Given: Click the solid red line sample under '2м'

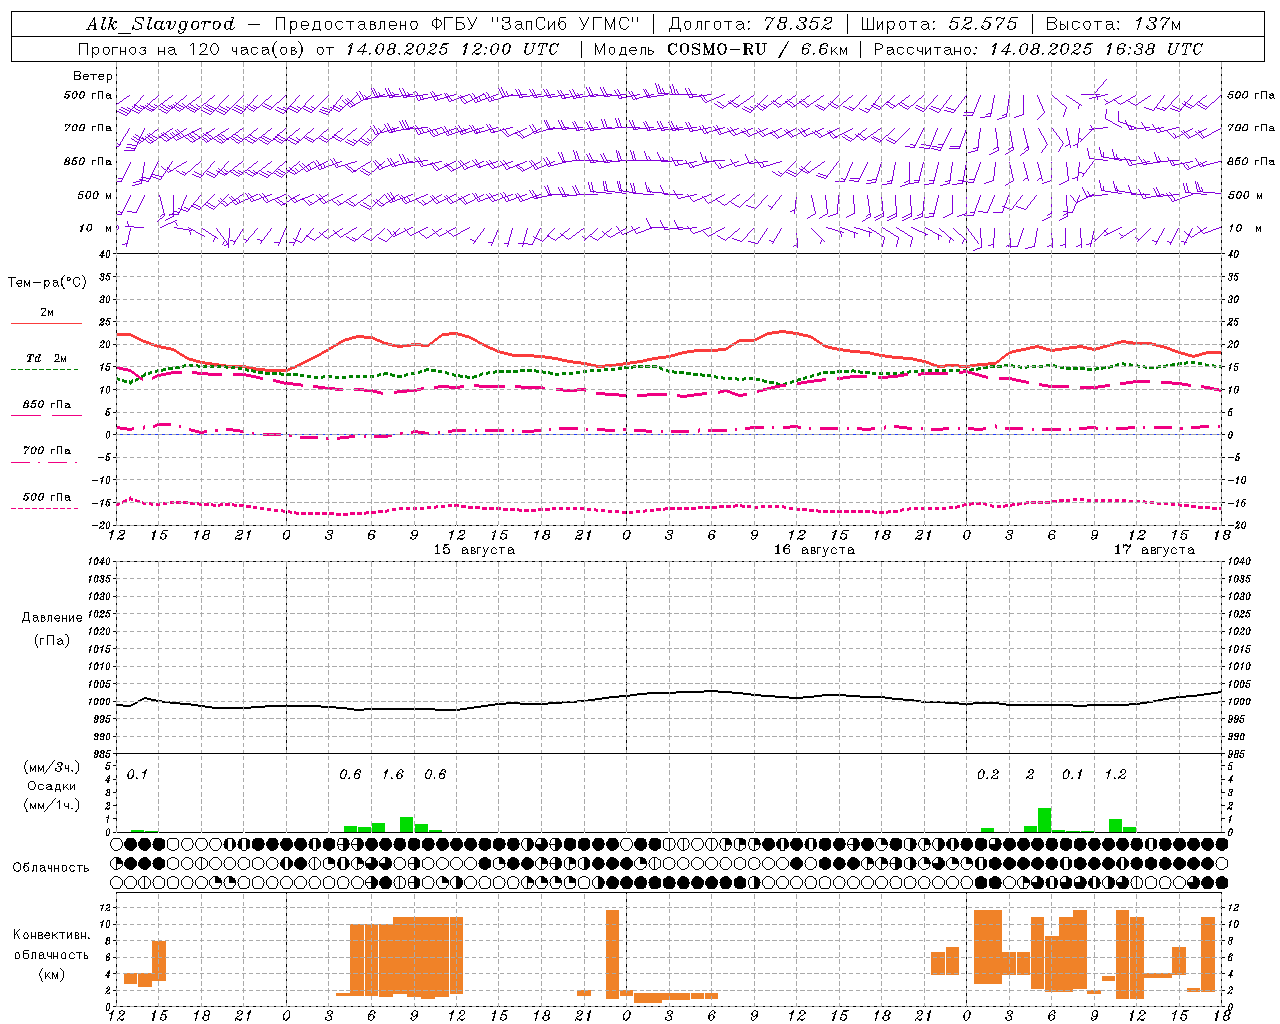Looking at the screenshot, I should (46, 323).
